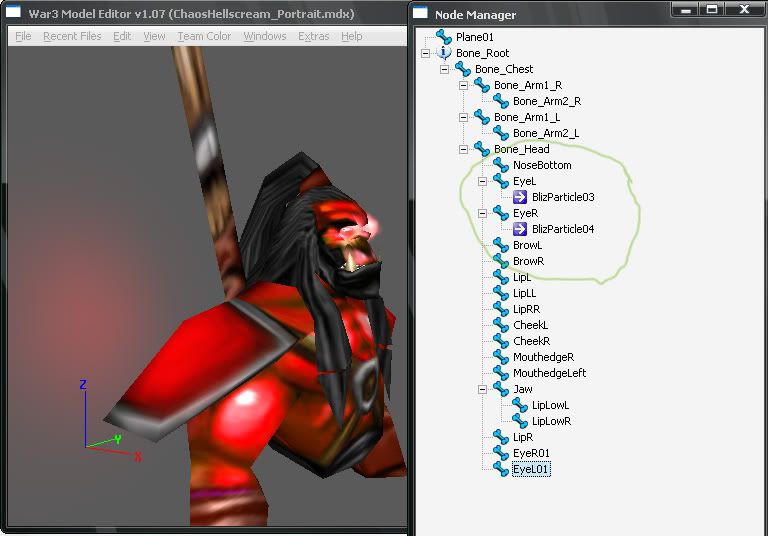768x536 pixels.
Task: Click the bone icon beside LipL
Action: tap(501, 277)
